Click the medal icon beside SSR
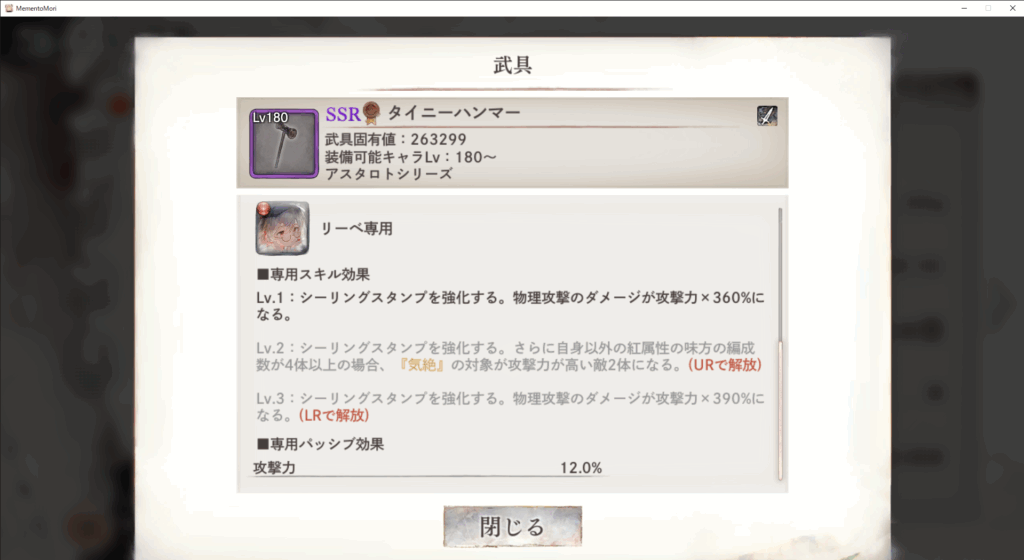Image resolution: width=1024 pixels, height=560 pixels. point(372,113)
